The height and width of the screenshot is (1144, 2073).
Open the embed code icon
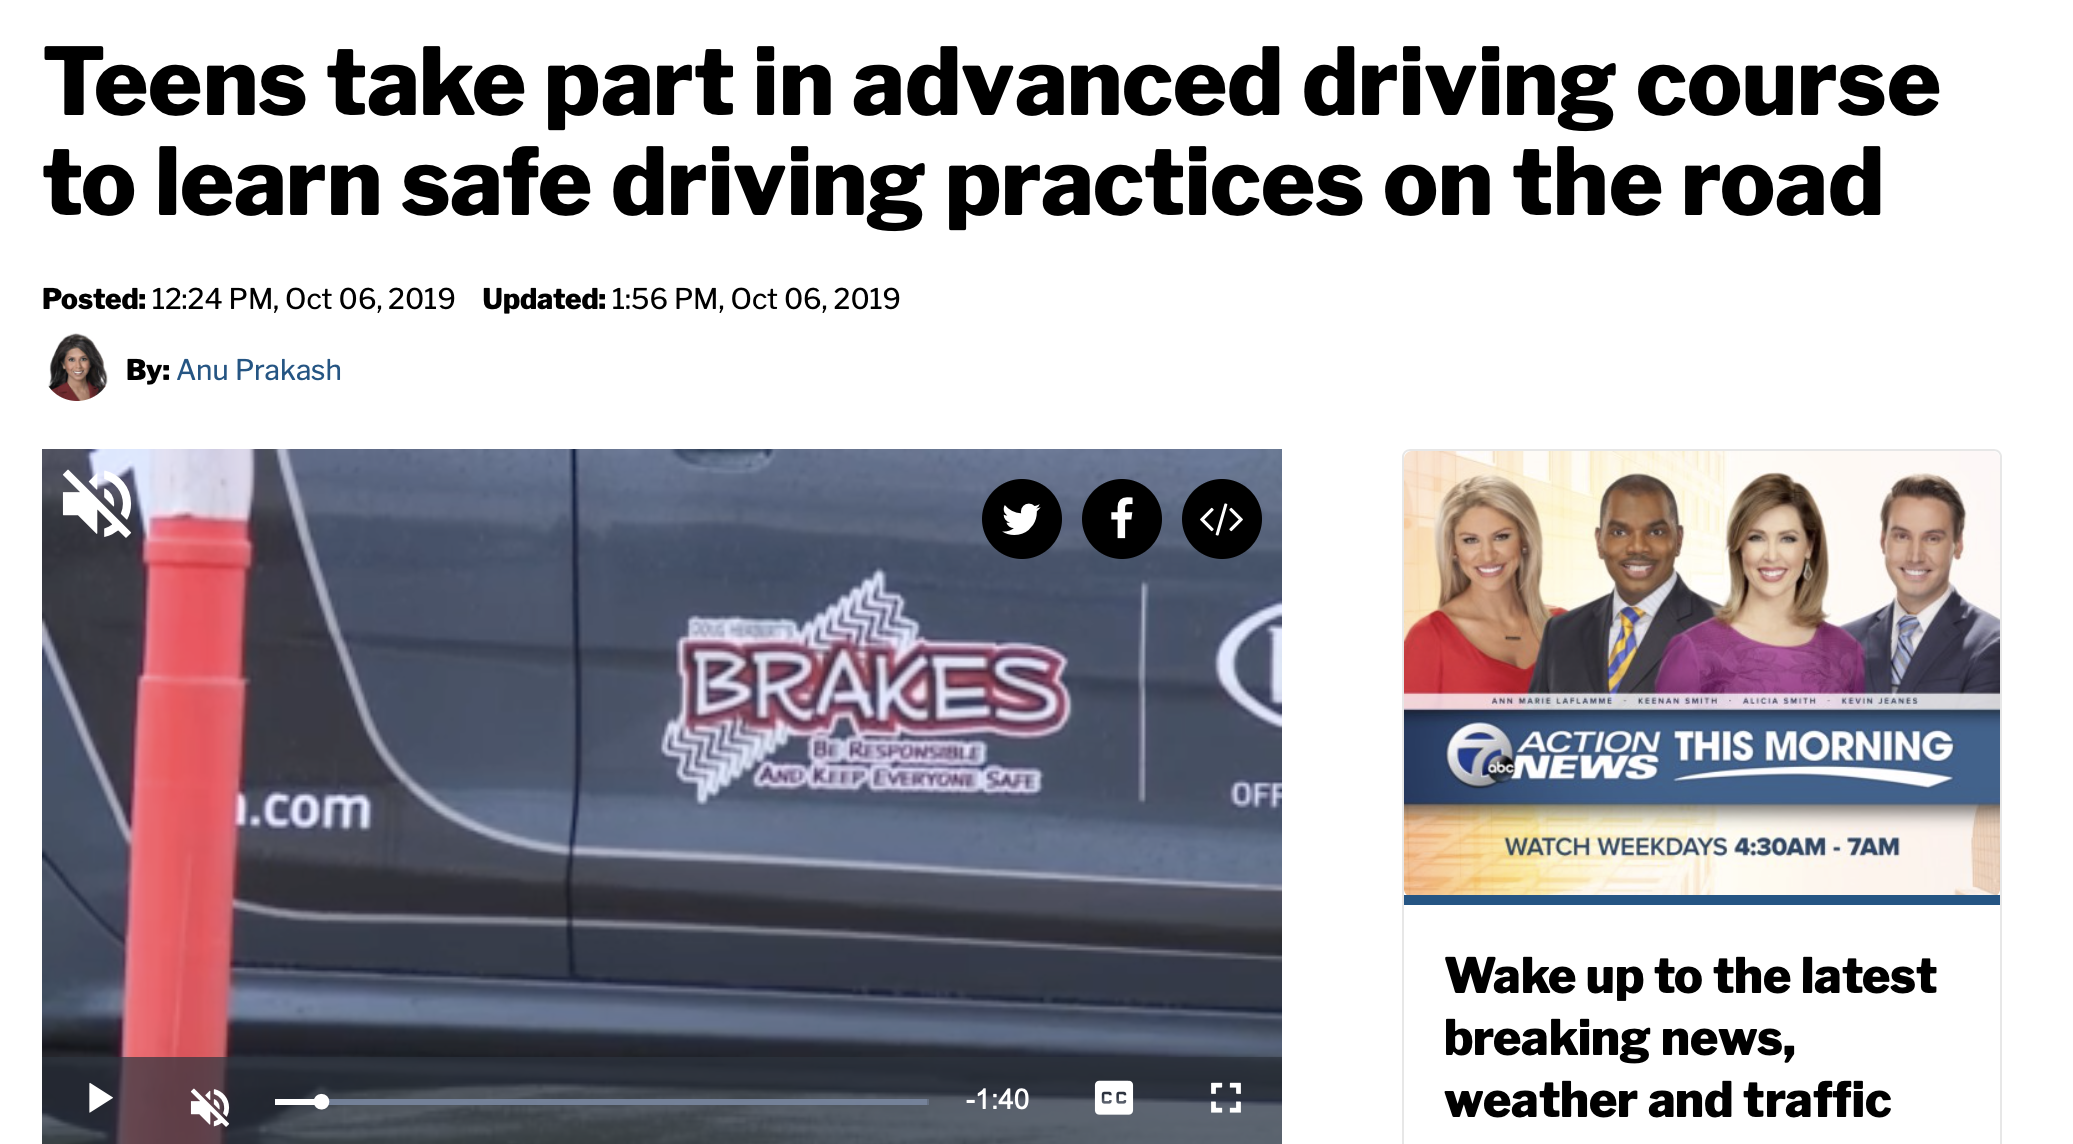point(1221,519)
